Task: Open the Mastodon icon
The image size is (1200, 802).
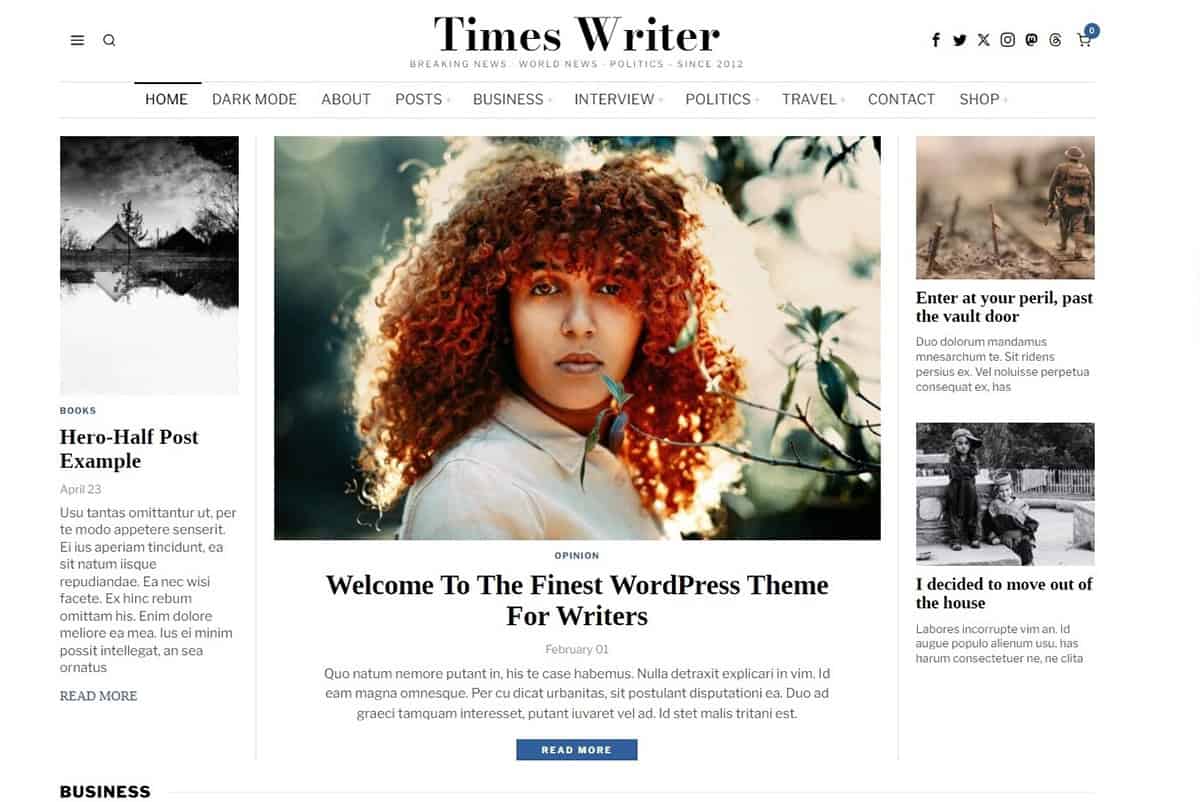Action: 1032,40
